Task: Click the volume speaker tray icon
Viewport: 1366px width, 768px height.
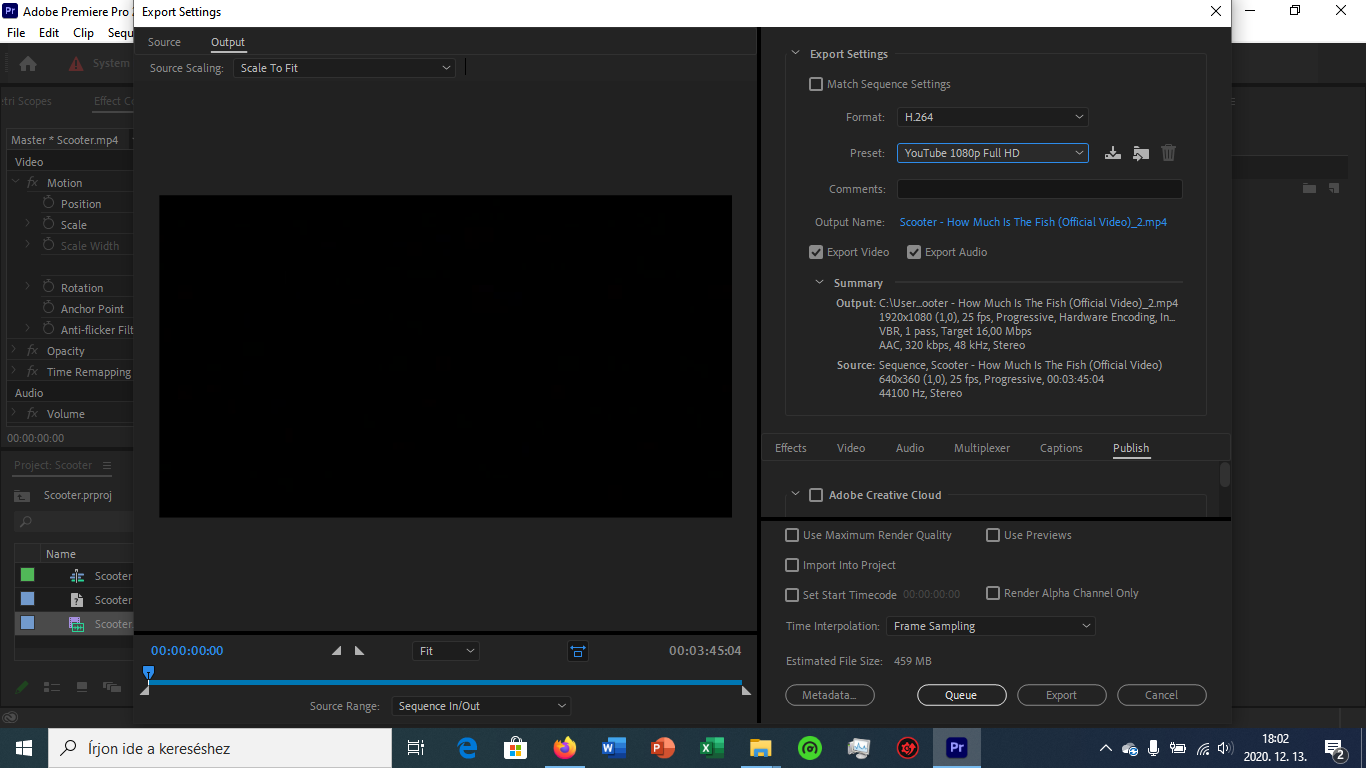Action: click(1223, 748)
